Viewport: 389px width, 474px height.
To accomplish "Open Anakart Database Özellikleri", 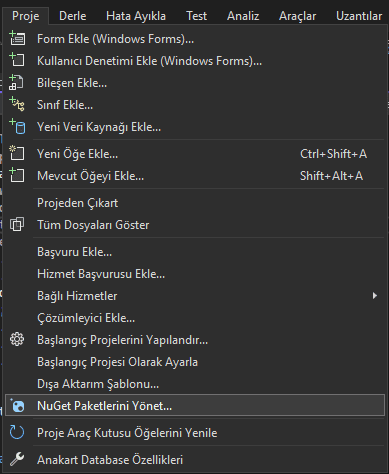I will tap(195, 460).
